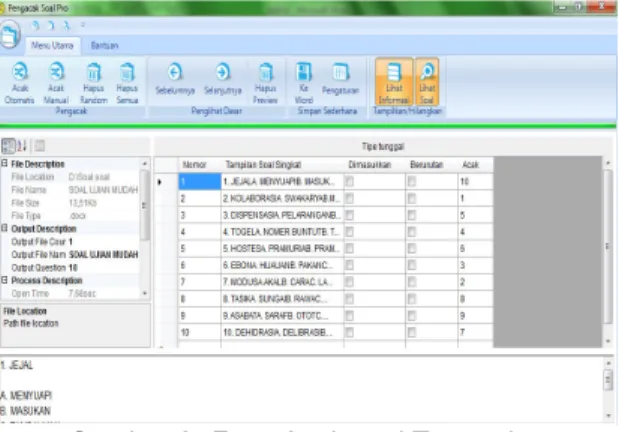Viewport: 619px width, 432px height.
Task: Click the preview pane scrollbar thumb
Action: [x=608, y=379]
